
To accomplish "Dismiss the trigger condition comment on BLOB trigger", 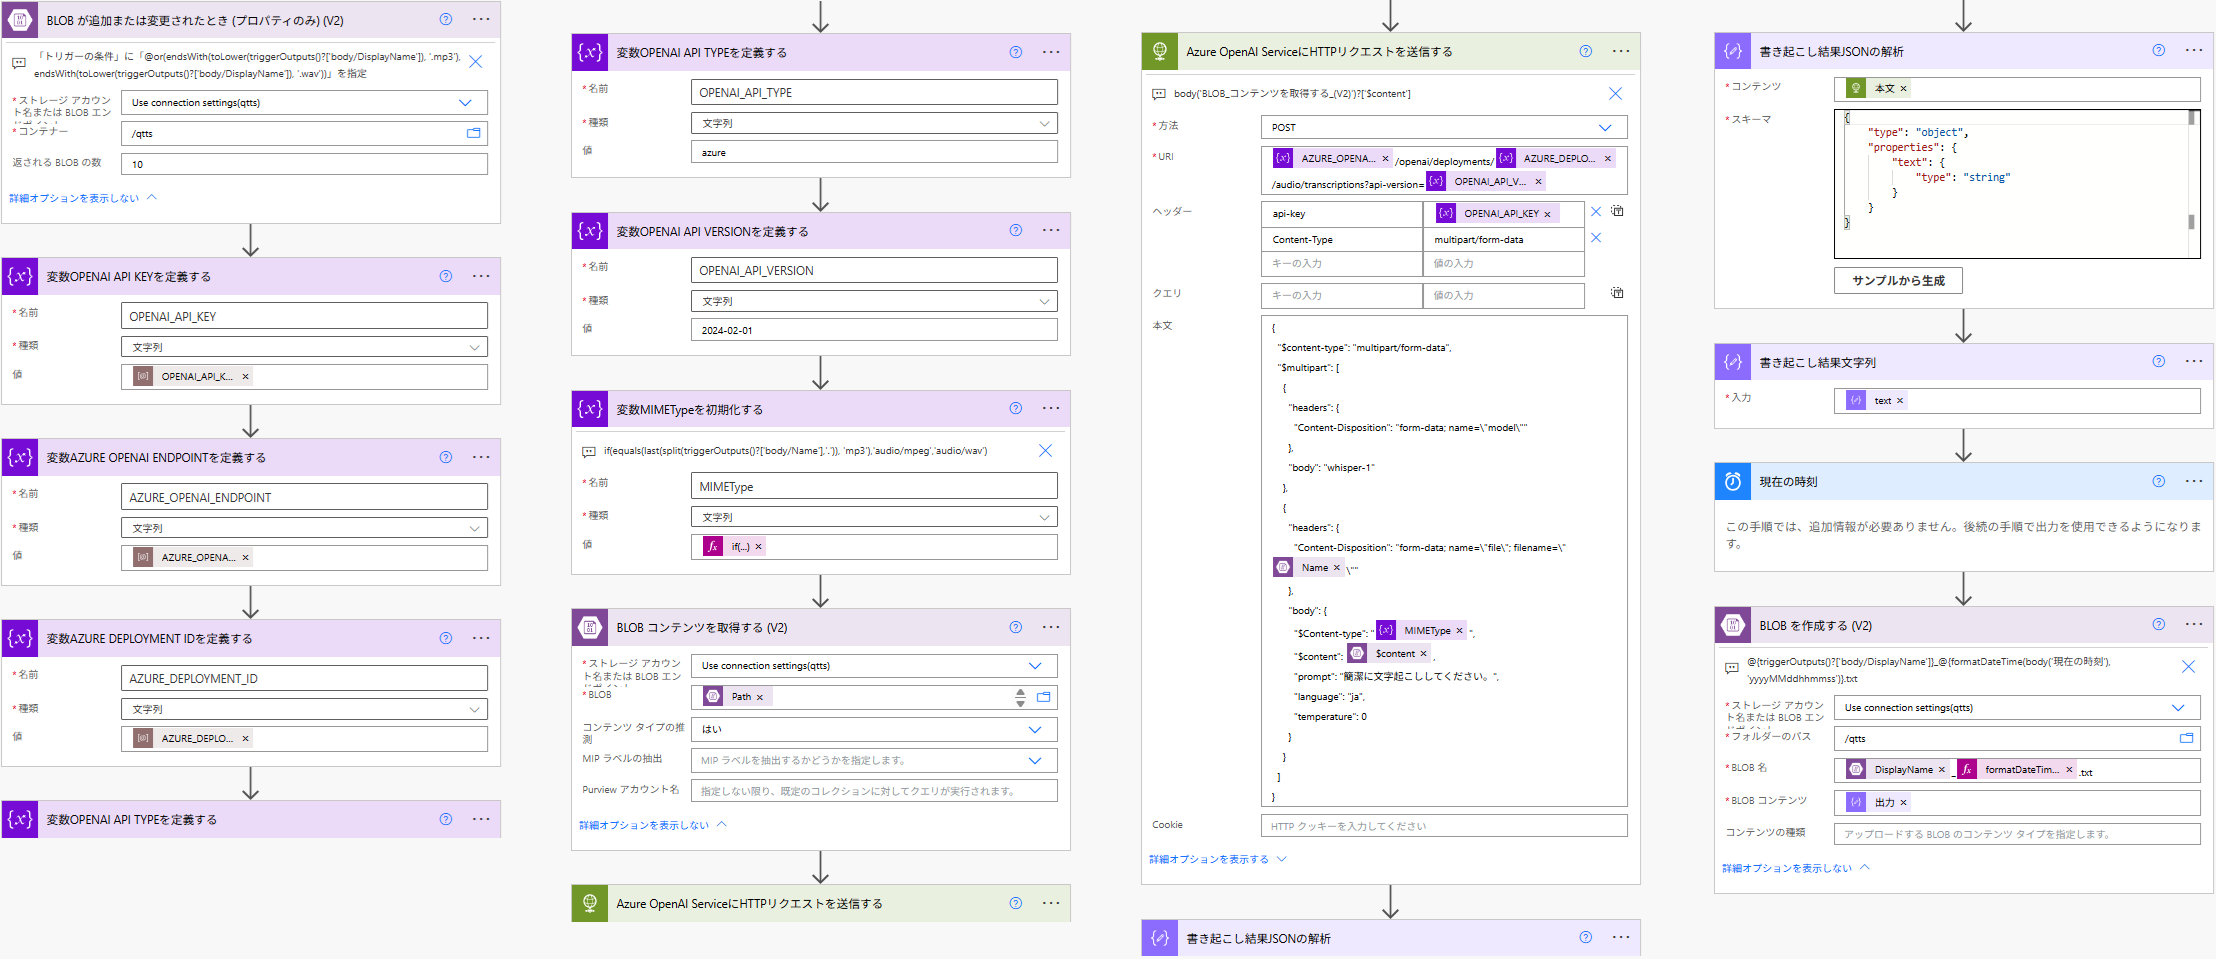I will [x=476, y=62].
